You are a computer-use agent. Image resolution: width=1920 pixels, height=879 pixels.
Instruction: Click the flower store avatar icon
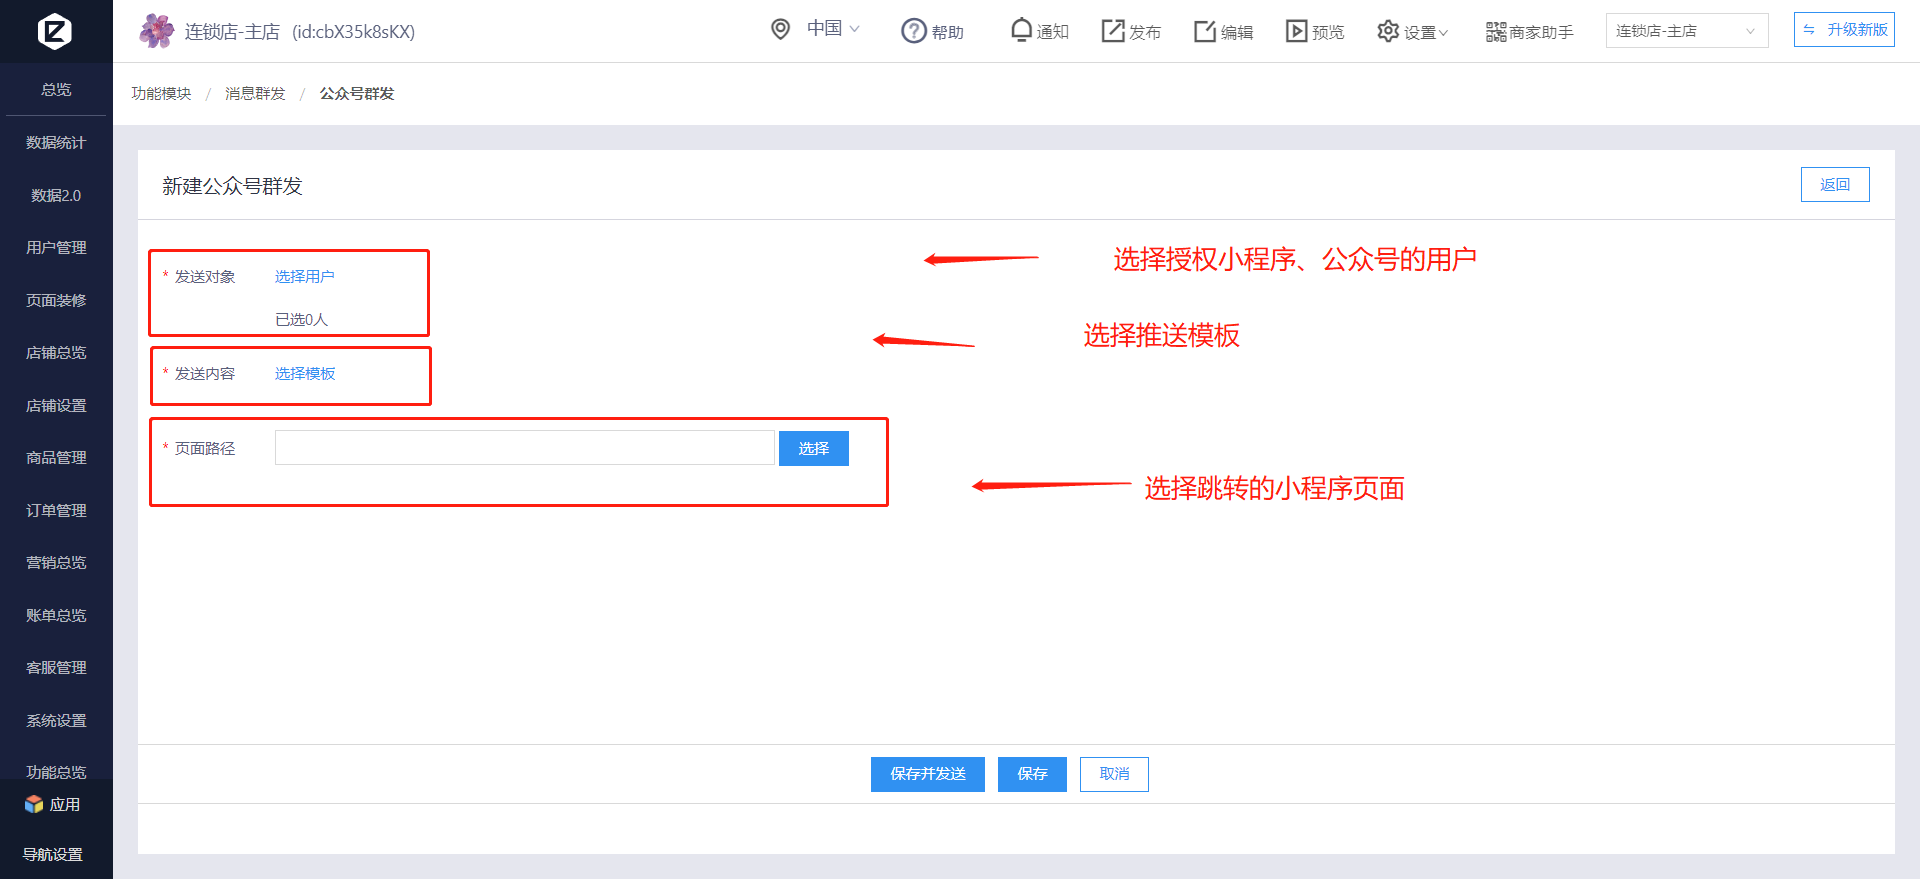click(156, 31)
